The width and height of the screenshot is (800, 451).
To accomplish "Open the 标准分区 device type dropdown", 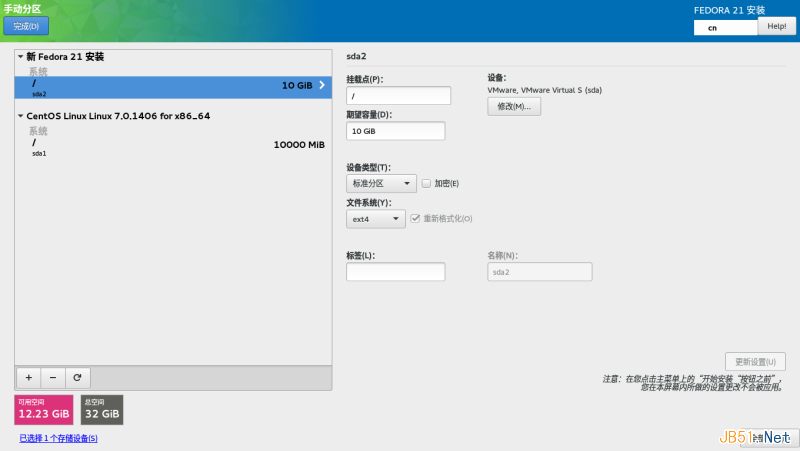I will pos(381,184).
